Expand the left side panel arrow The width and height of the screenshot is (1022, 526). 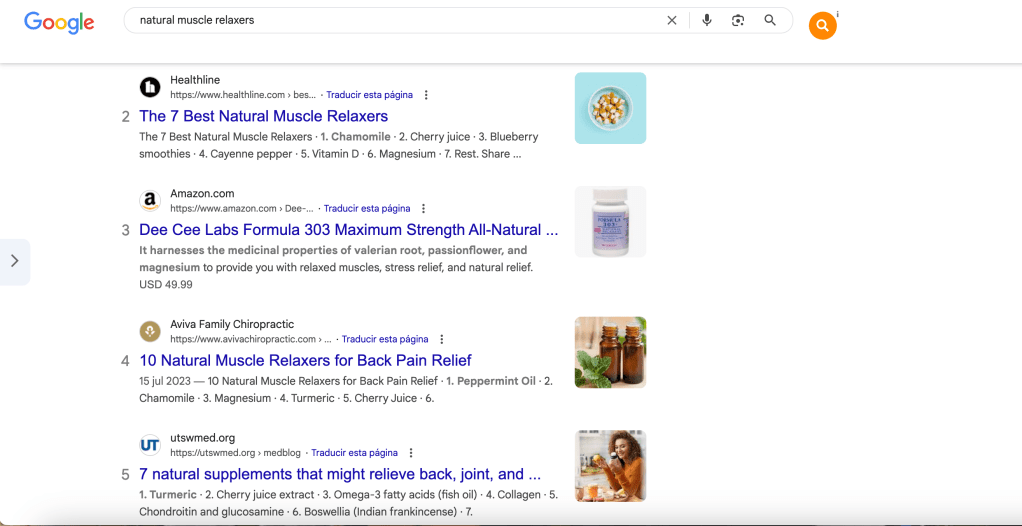(14, 261)
